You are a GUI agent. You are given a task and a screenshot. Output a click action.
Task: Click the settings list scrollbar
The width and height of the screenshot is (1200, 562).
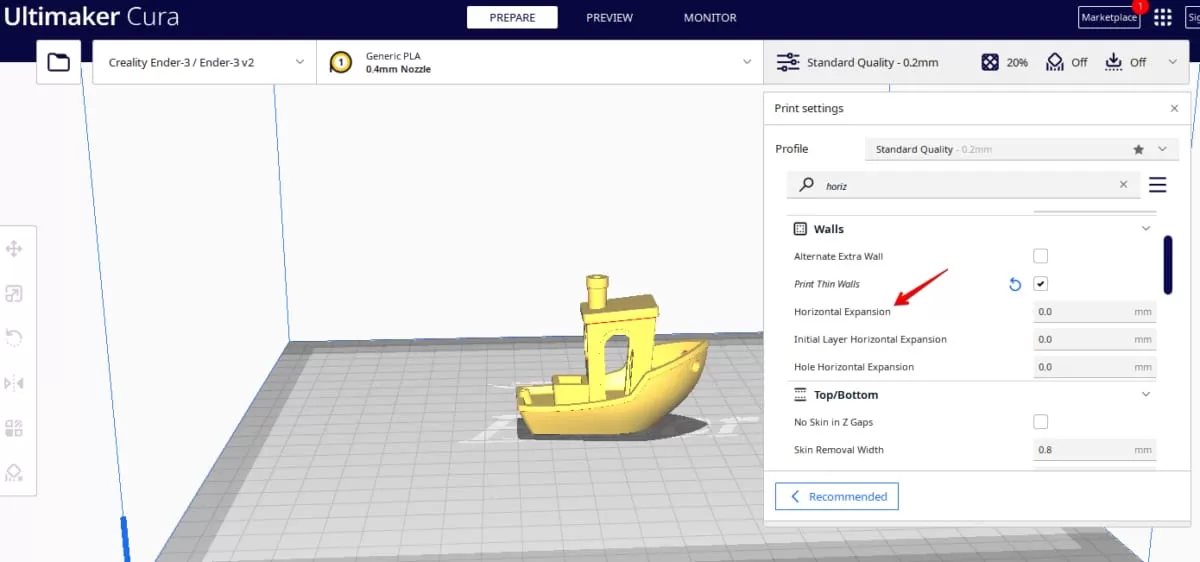tap(1168, 265)
